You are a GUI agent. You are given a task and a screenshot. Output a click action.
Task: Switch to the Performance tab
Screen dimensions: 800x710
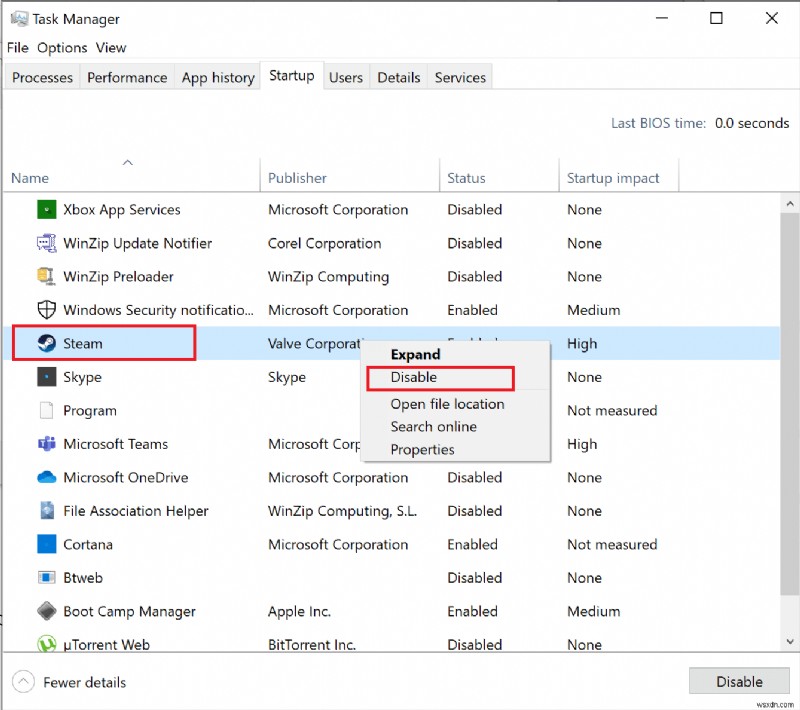tap(127, 77)
